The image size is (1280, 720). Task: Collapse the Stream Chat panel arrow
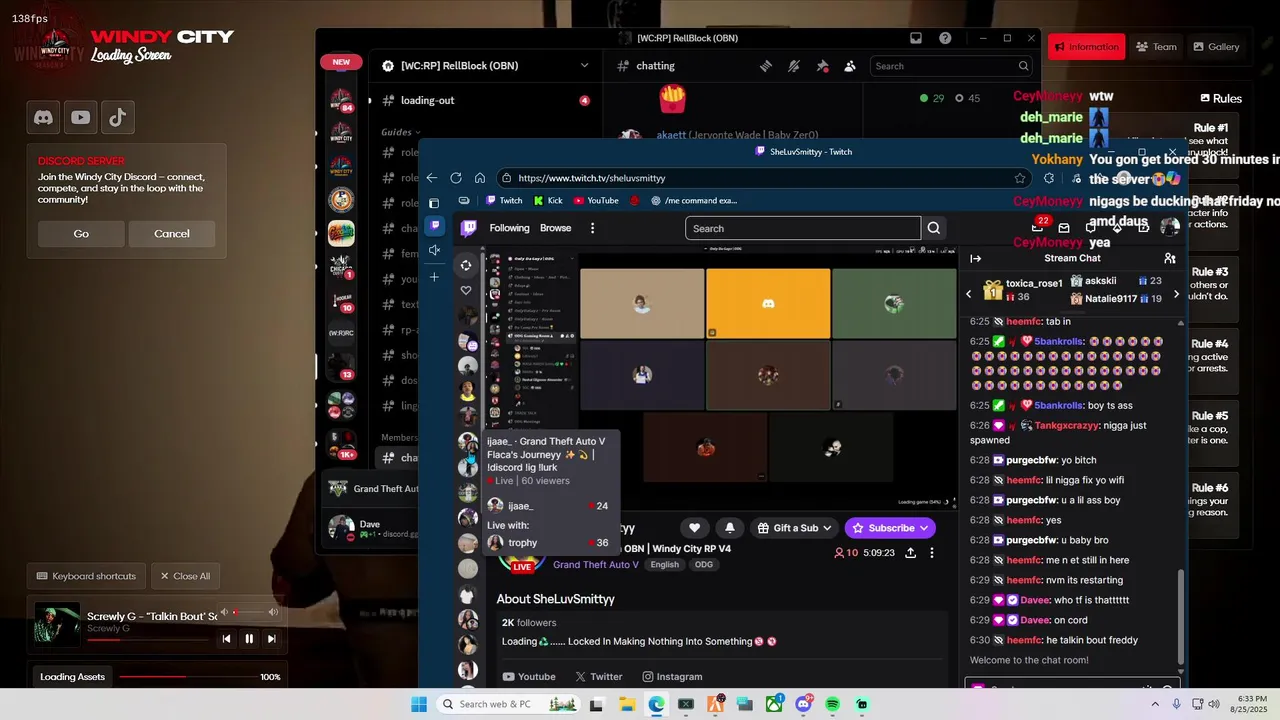click(x=976, y=258)
